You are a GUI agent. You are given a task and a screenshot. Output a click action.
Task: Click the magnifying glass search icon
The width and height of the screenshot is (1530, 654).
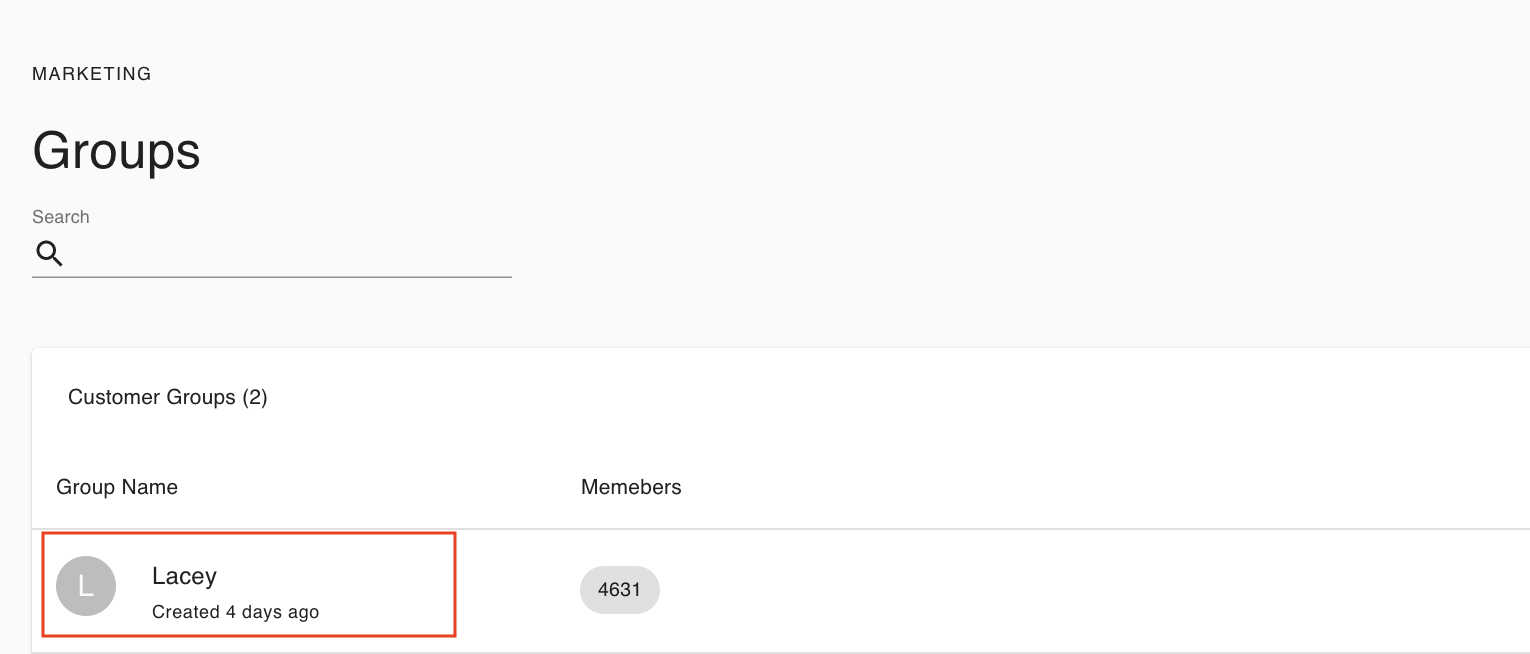coord(50,254)
